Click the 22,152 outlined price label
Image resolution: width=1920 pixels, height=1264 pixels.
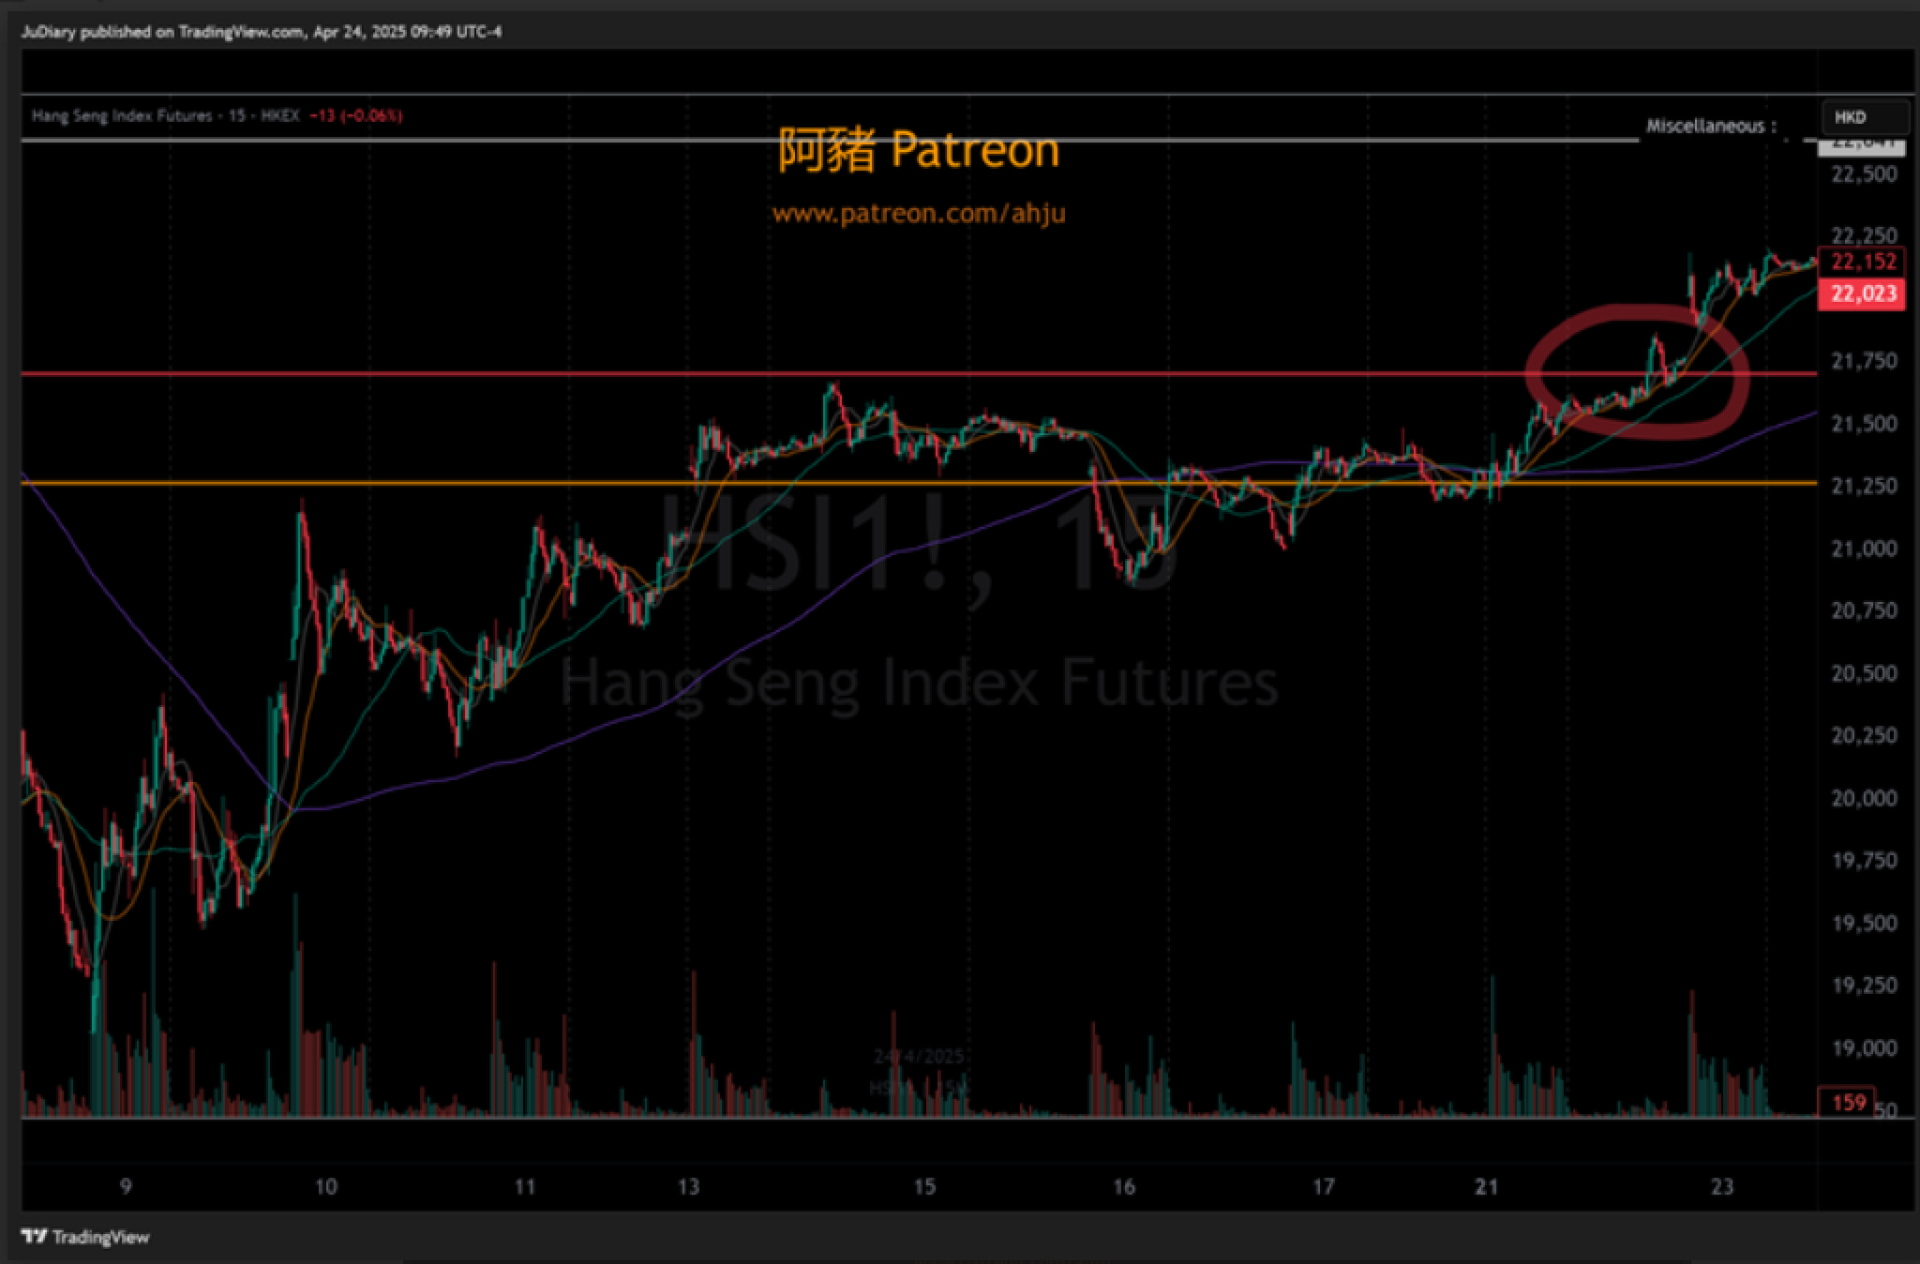[x=1862, y=262]
